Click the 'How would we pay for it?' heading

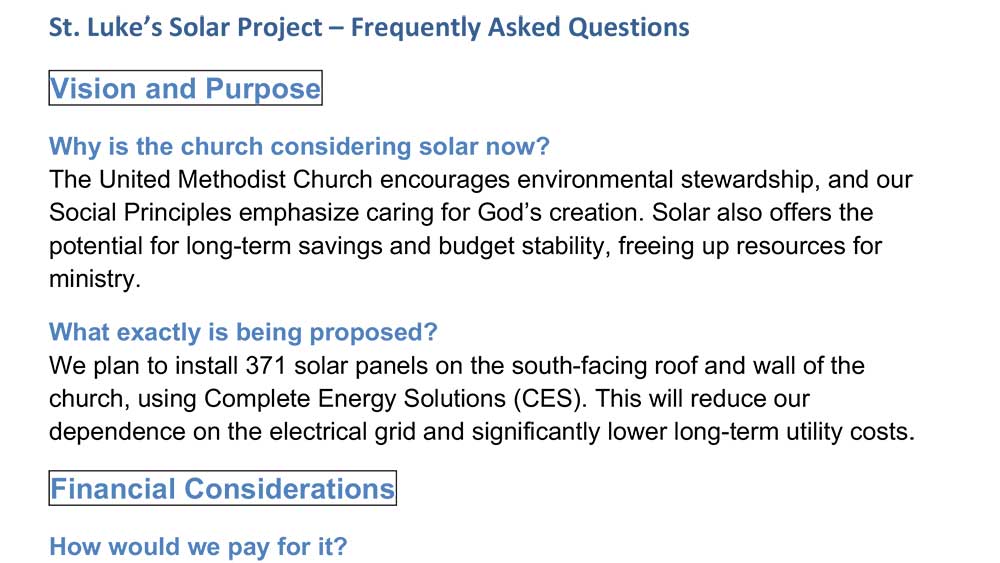pos(198,546)
